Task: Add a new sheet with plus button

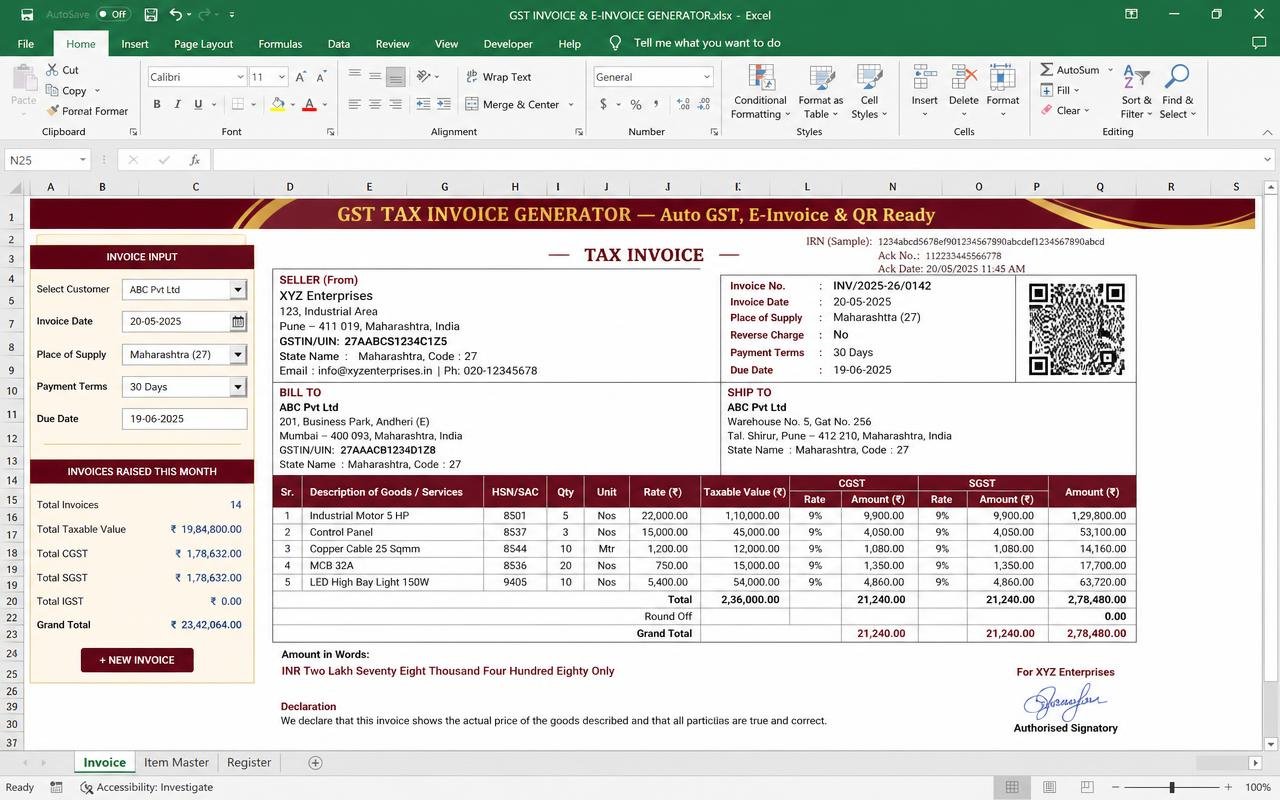Action: pyautogui.click(x=315, y=763)
